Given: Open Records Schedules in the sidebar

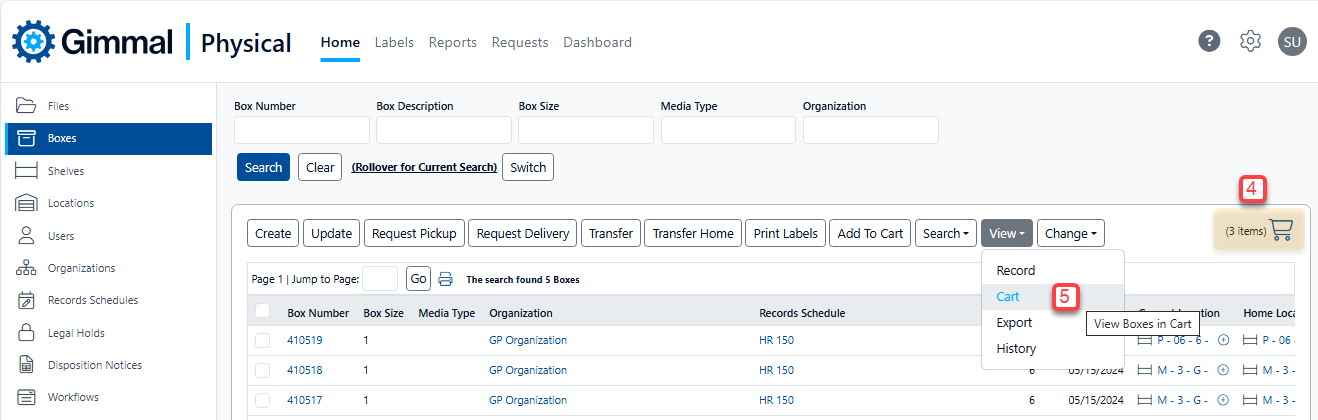Looking at the screenshot, I should (92, 300).
